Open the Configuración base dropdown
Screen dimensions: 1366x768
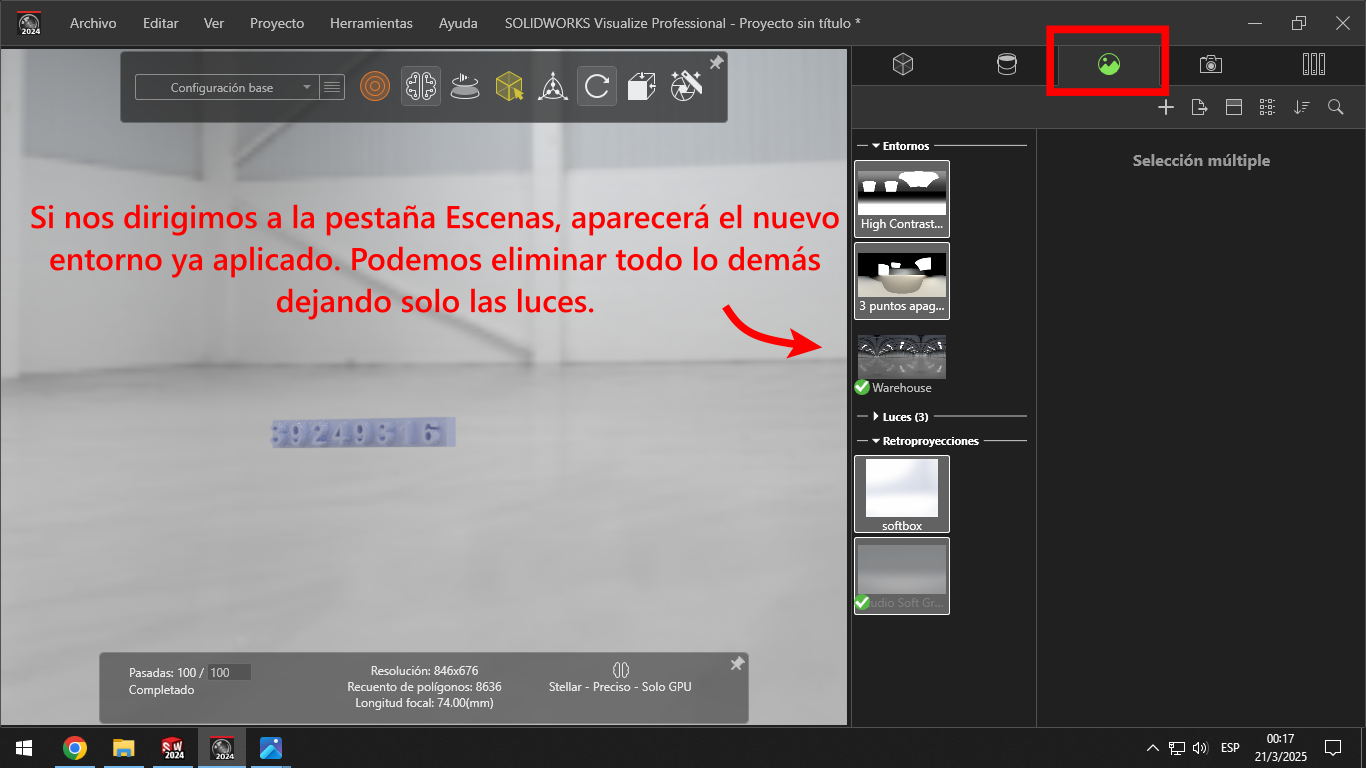pos(226,88)
